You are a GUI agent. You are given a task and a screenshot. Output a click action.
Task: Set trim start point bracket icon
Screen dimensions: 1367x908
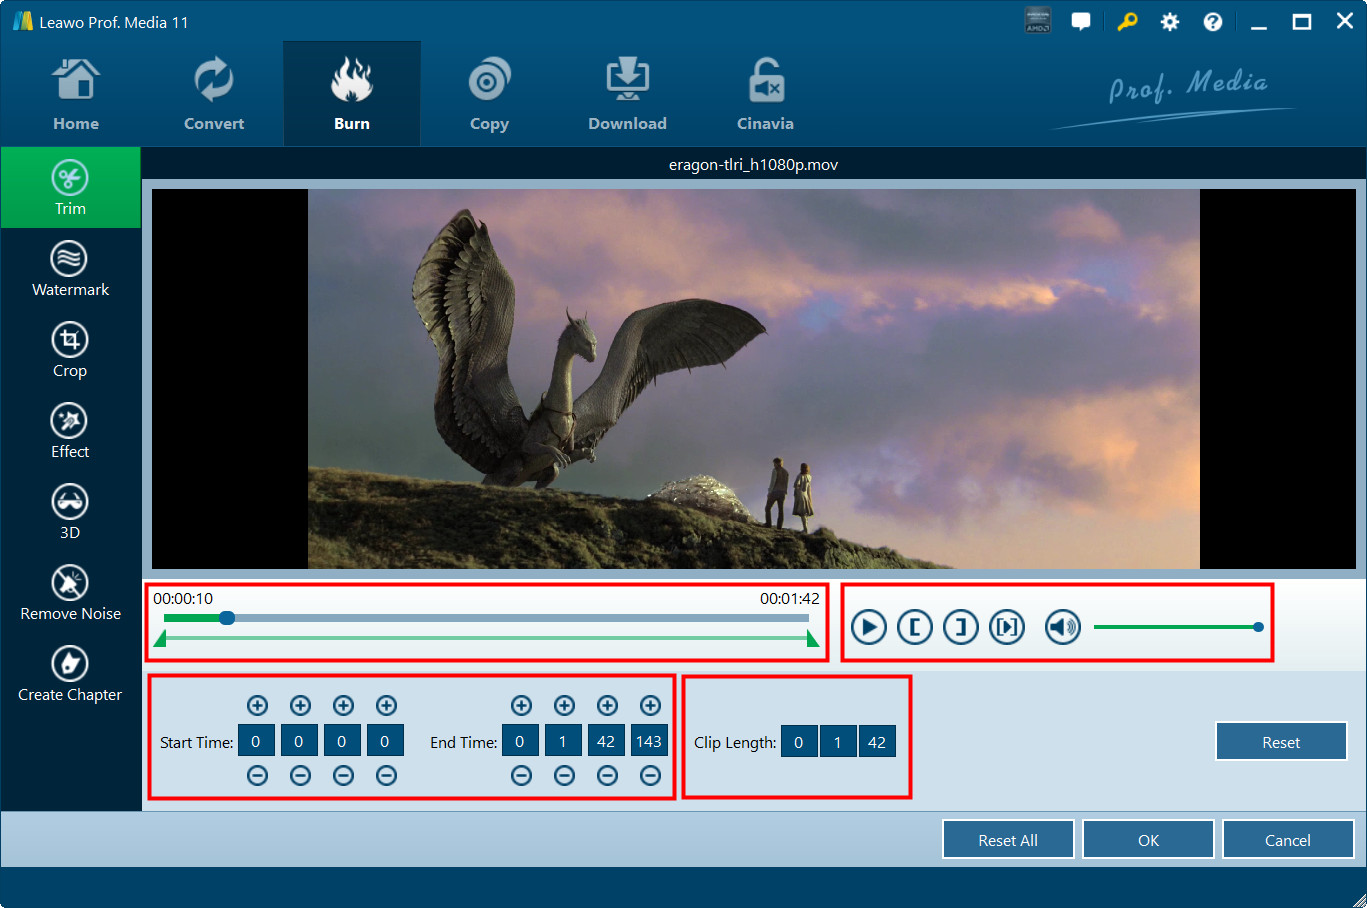(x=915, y=627)
